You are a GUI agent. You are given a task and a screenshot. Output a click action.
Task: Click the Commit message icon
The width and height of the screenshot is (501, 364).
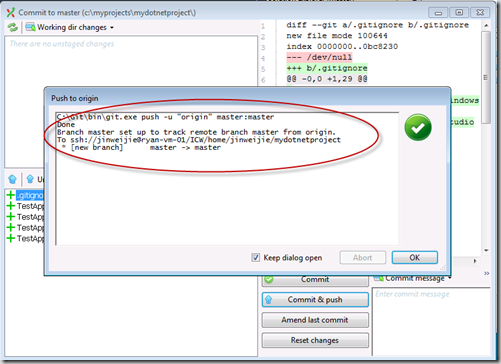[x=378, y=278]
